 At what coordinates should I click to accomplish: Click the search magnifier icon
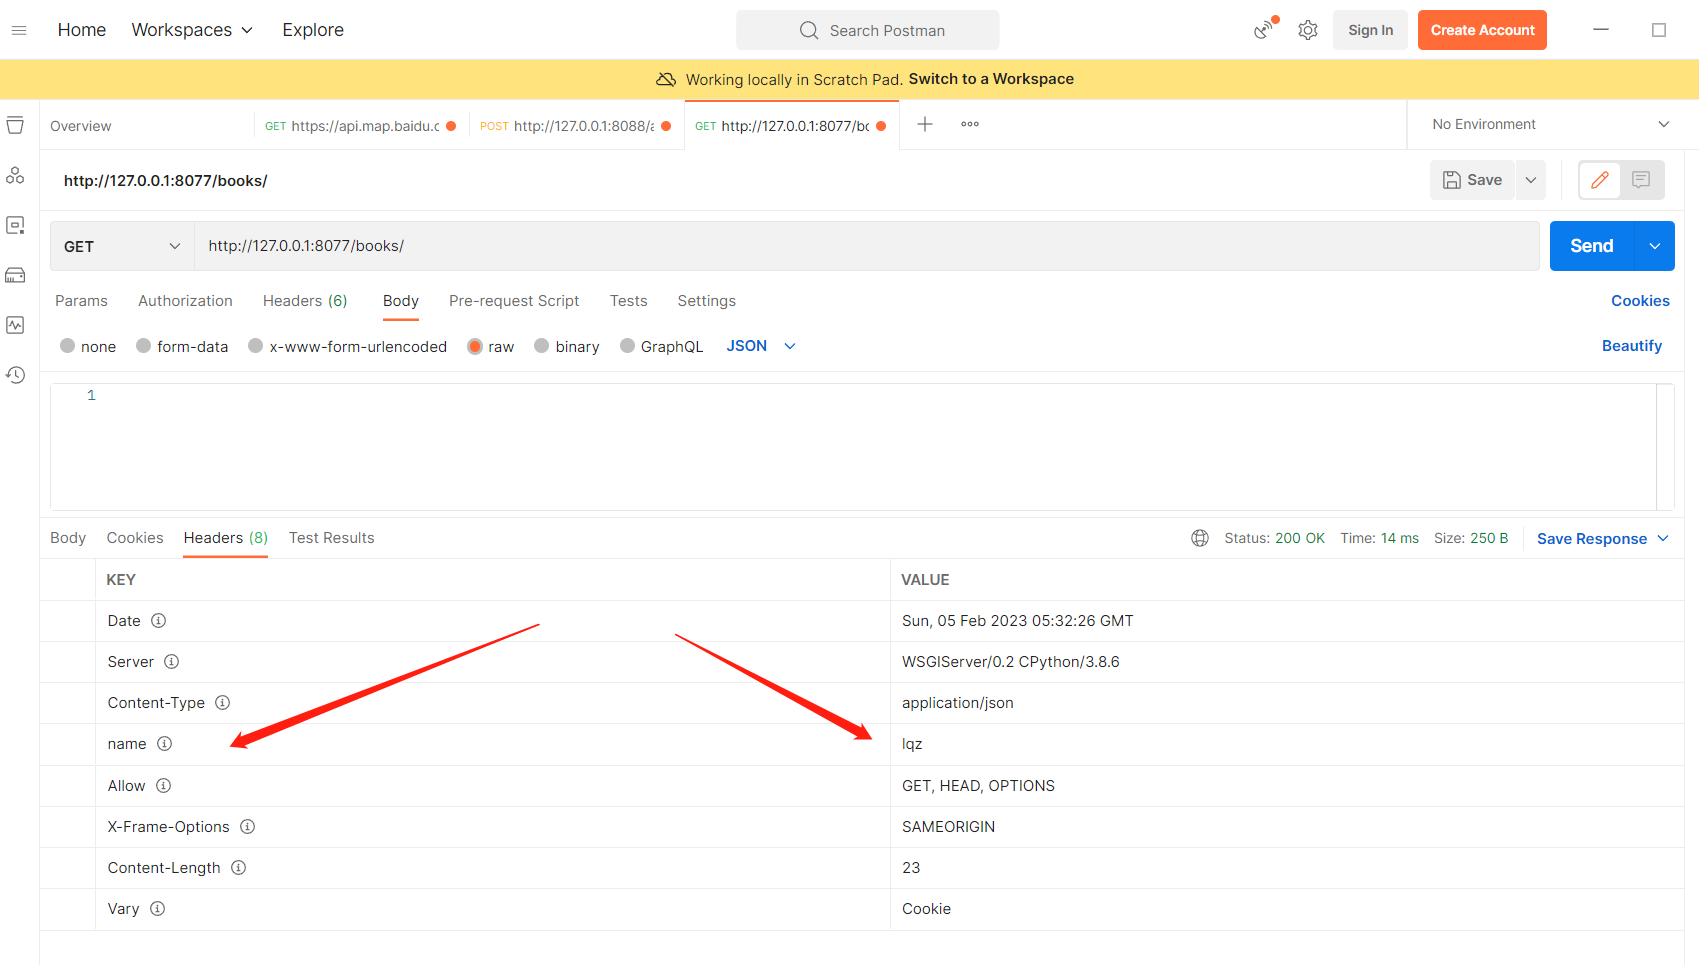click(x=809, y=30)
